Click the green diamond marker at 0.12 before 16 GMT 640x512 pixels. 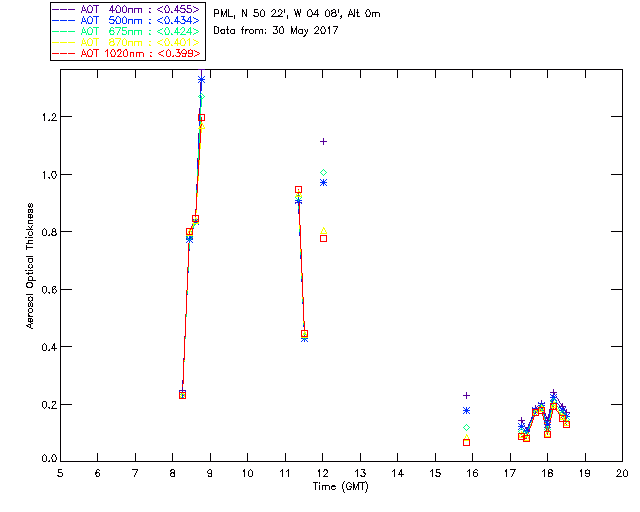pos(467,427)
